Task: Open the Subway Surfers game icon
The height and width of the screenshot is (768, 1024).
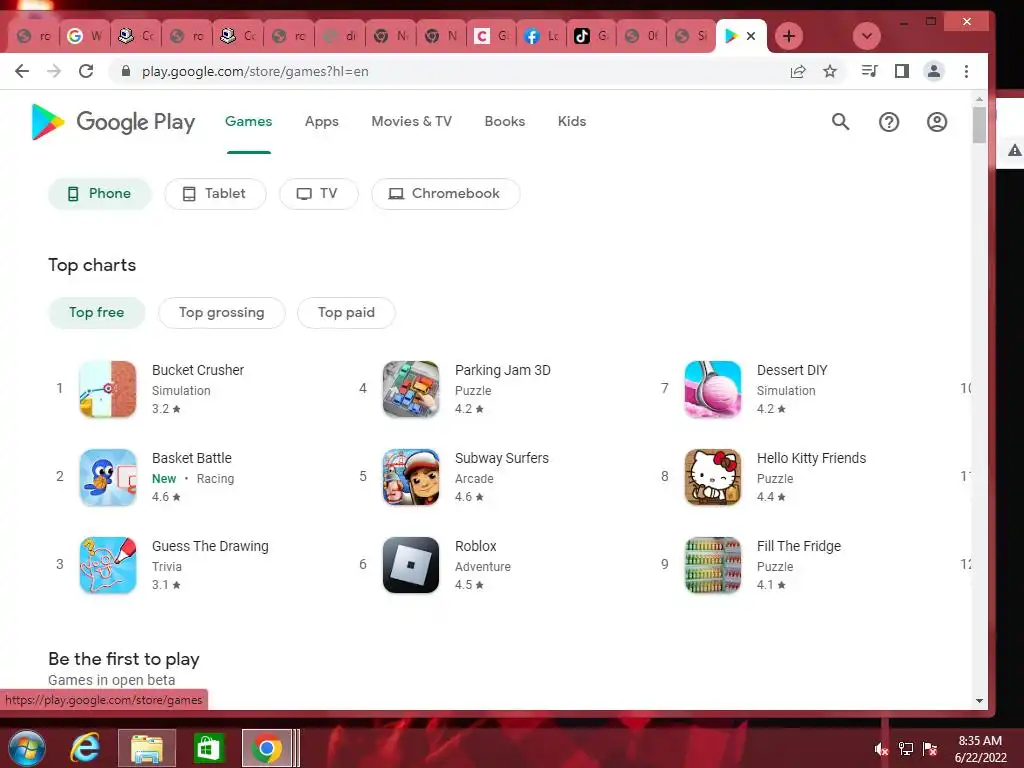Action: click(x=411, y=477)
